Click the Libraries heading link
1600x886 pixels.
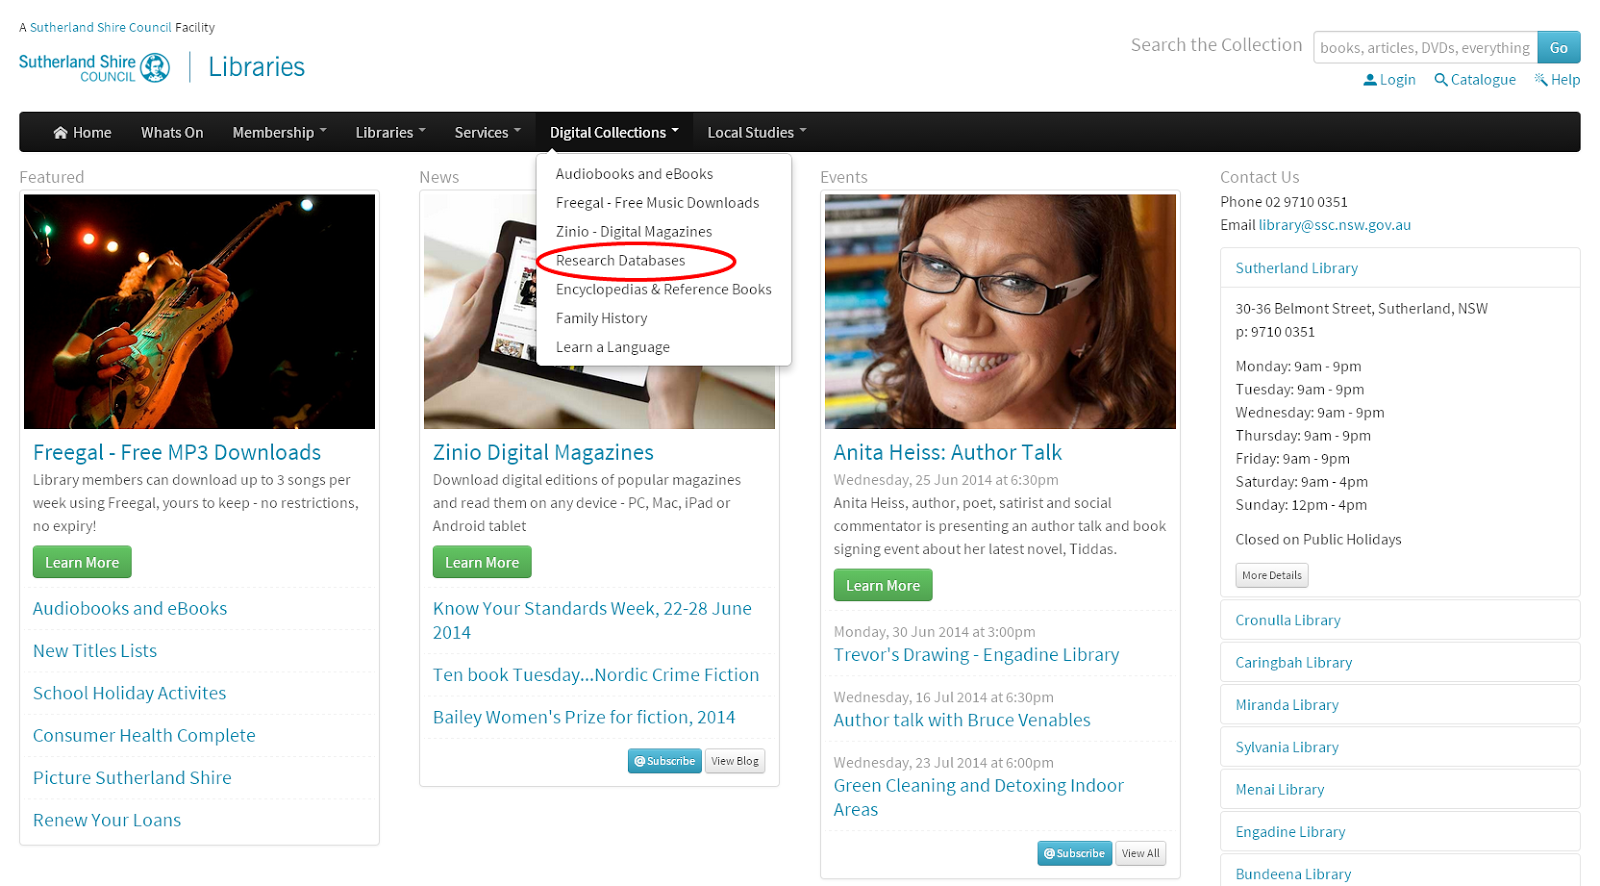[256, 67]
